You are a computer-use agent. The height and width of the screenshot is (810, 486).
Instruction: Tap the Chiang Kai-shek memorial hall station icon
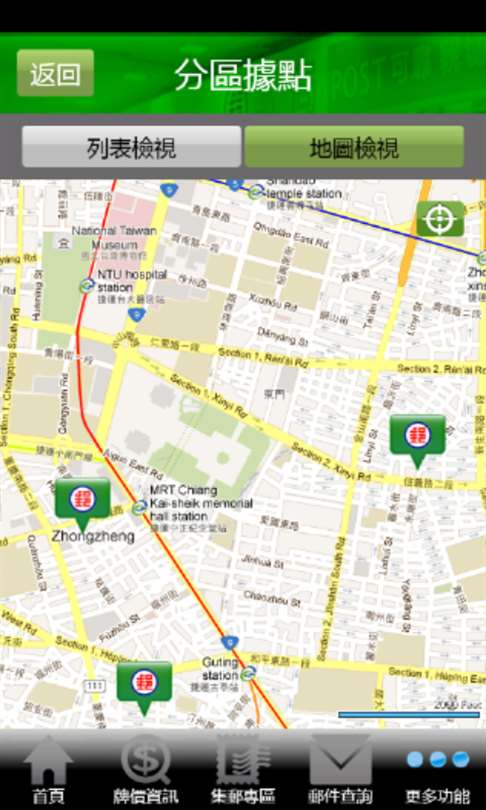tap(139, 508)
